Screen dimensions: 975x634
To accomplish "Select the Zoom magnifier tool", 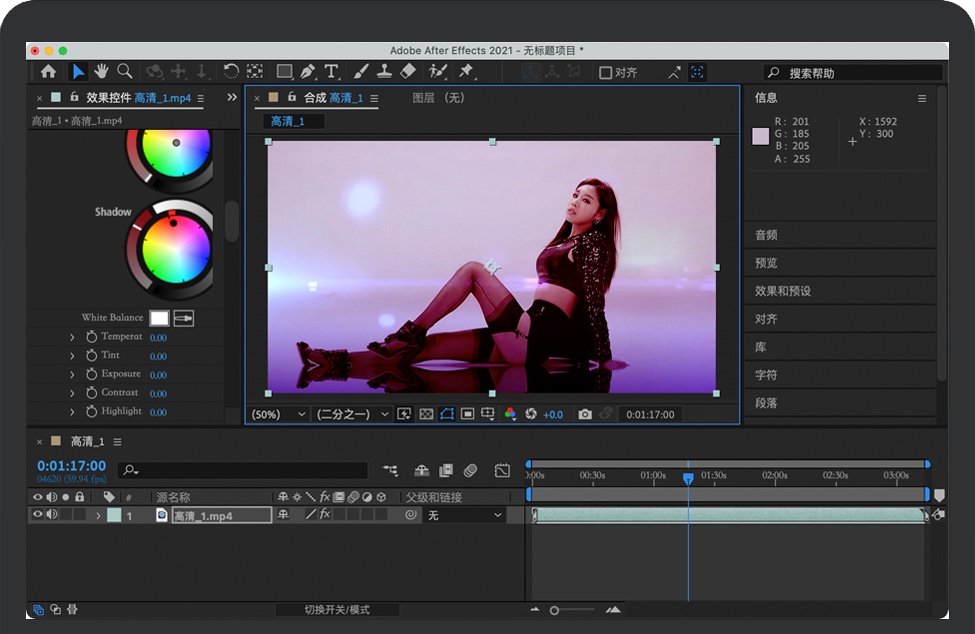I will coord(125,71).
